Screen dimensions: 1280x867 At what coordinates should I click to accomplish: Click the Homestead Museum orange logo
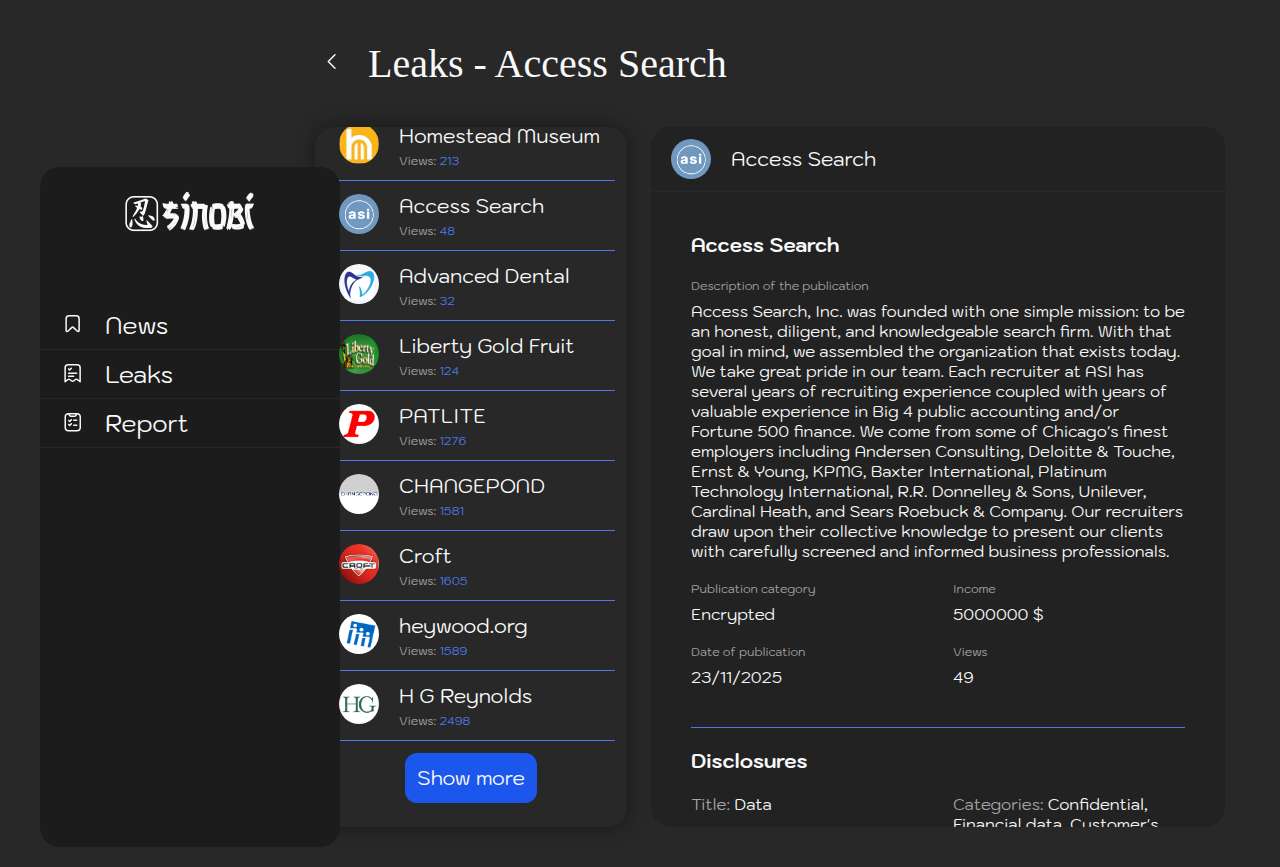coord(359,144)
